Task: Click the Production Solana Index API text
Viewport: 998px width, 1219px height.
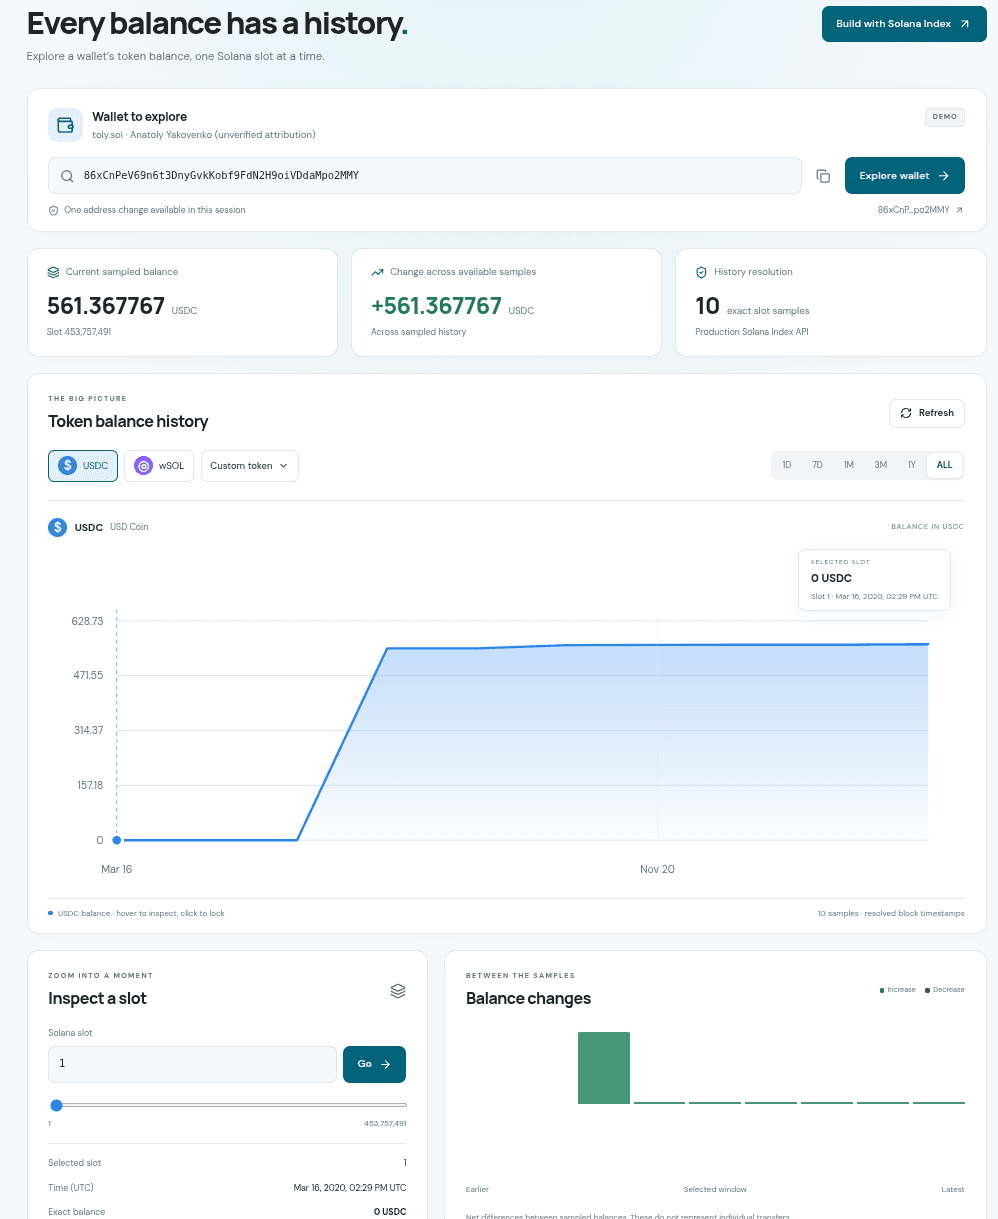Action: click(x=751, y=332)
